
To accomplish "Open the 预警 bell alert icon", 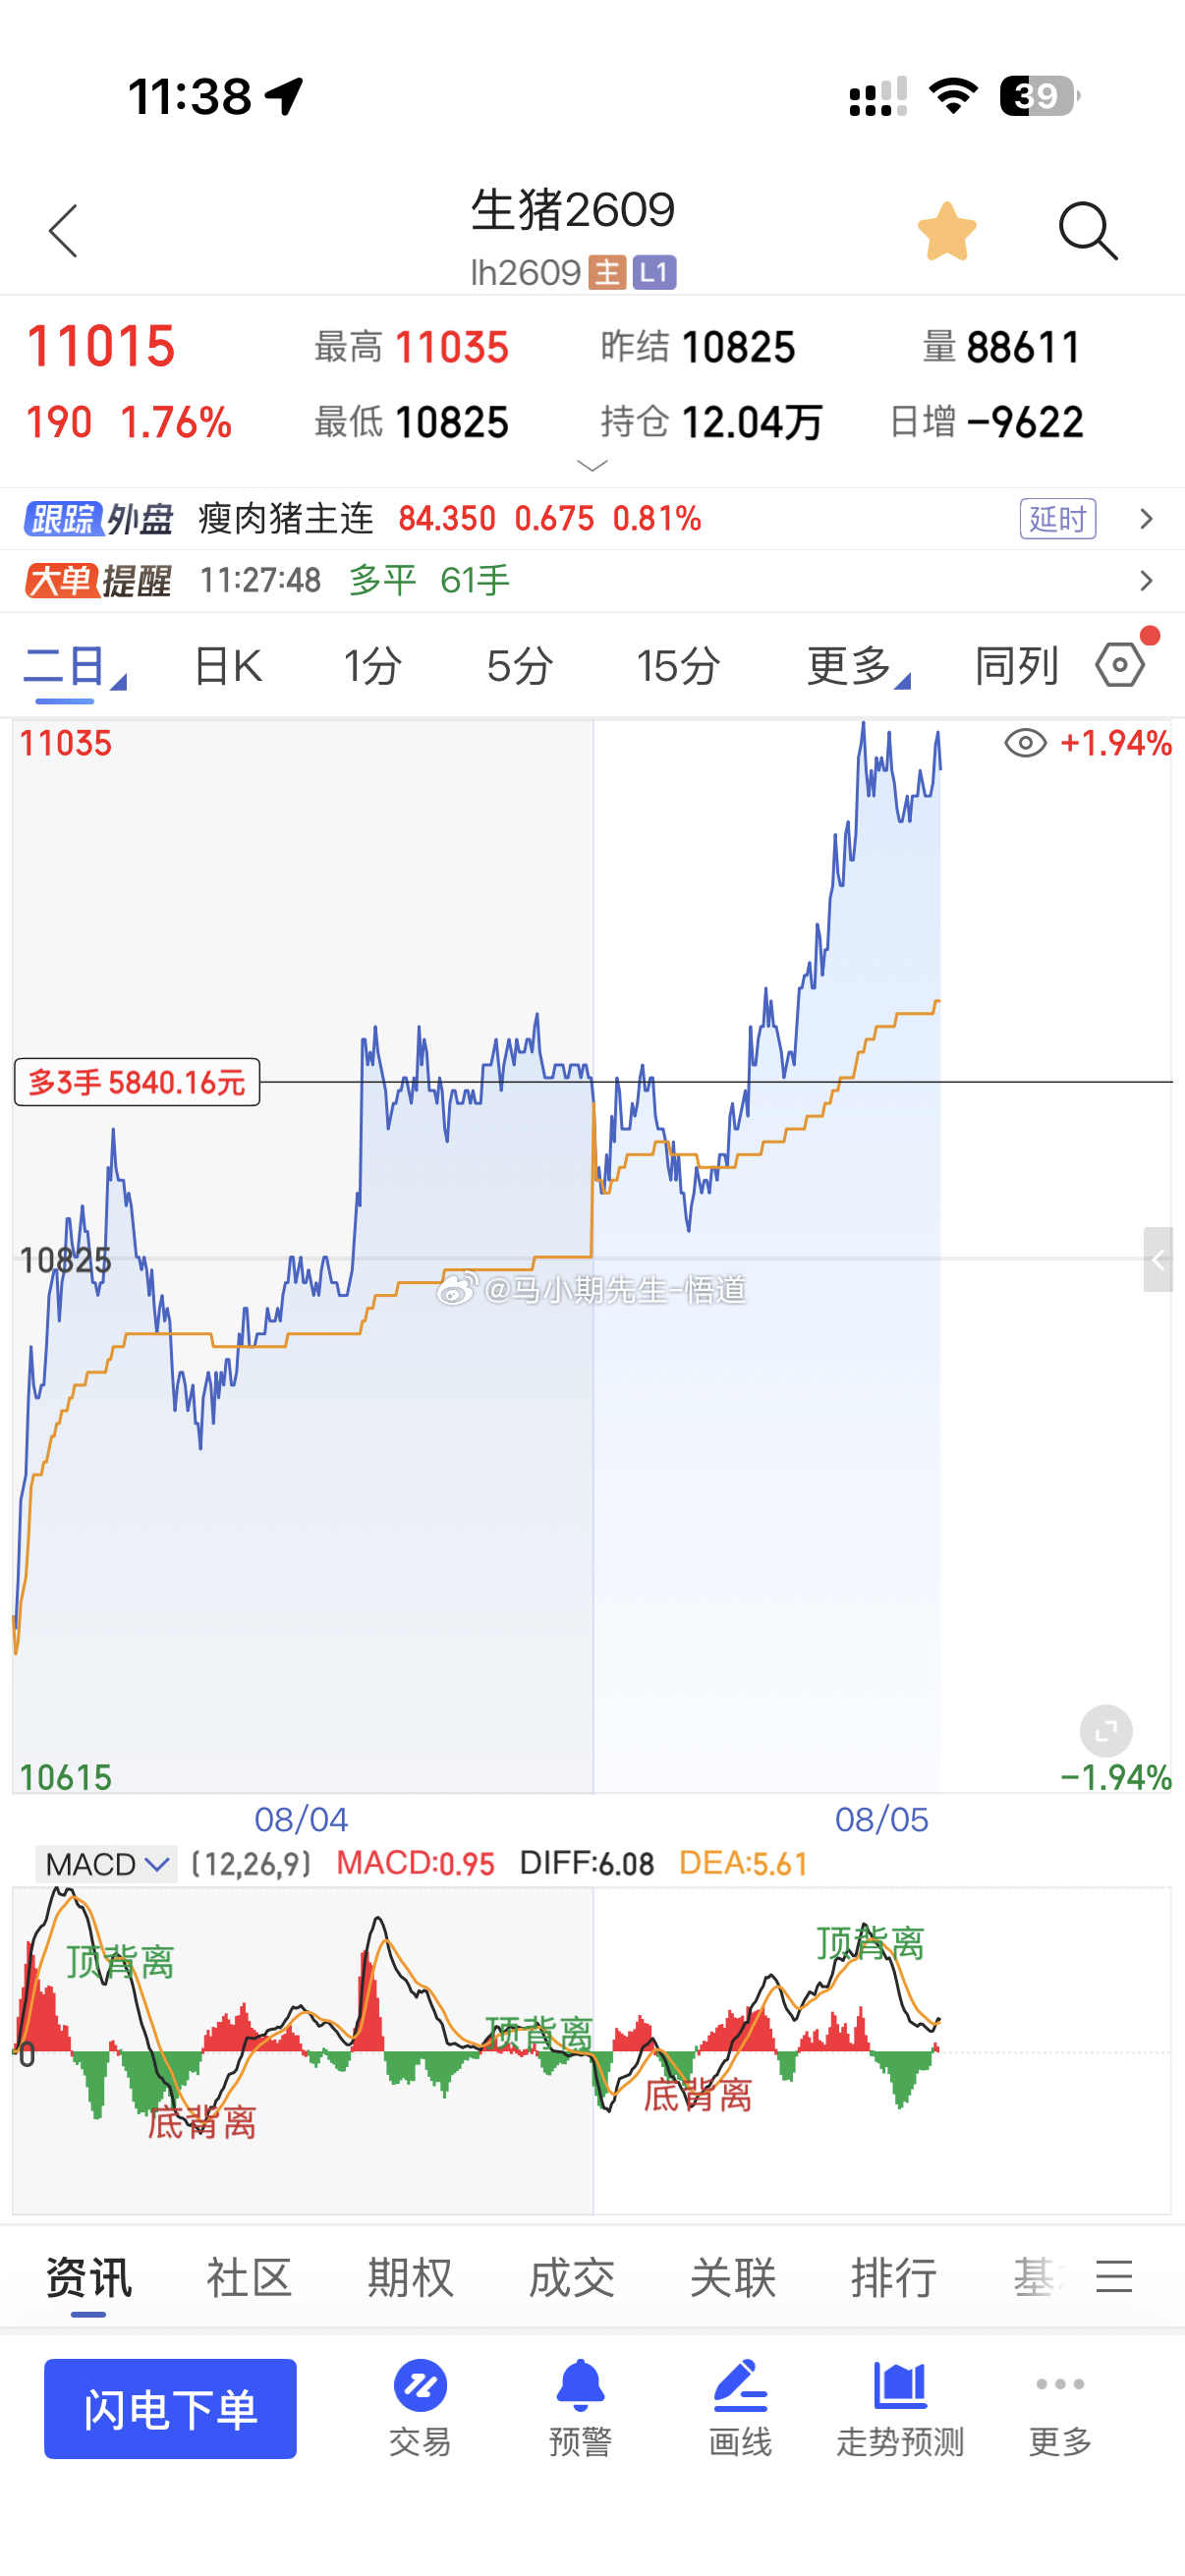I will (x=580, y=2408).
